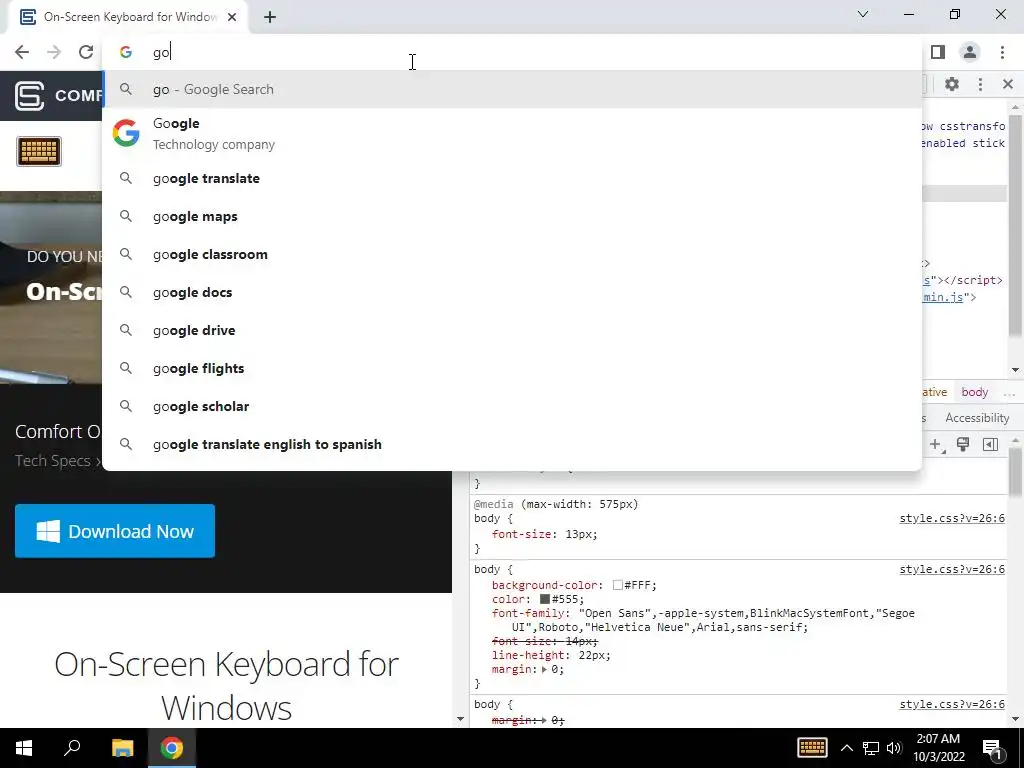Viewport: 1024px width, 768px height.
Task: Click the webpage scroll-down arrow
Action: [460, 719]
